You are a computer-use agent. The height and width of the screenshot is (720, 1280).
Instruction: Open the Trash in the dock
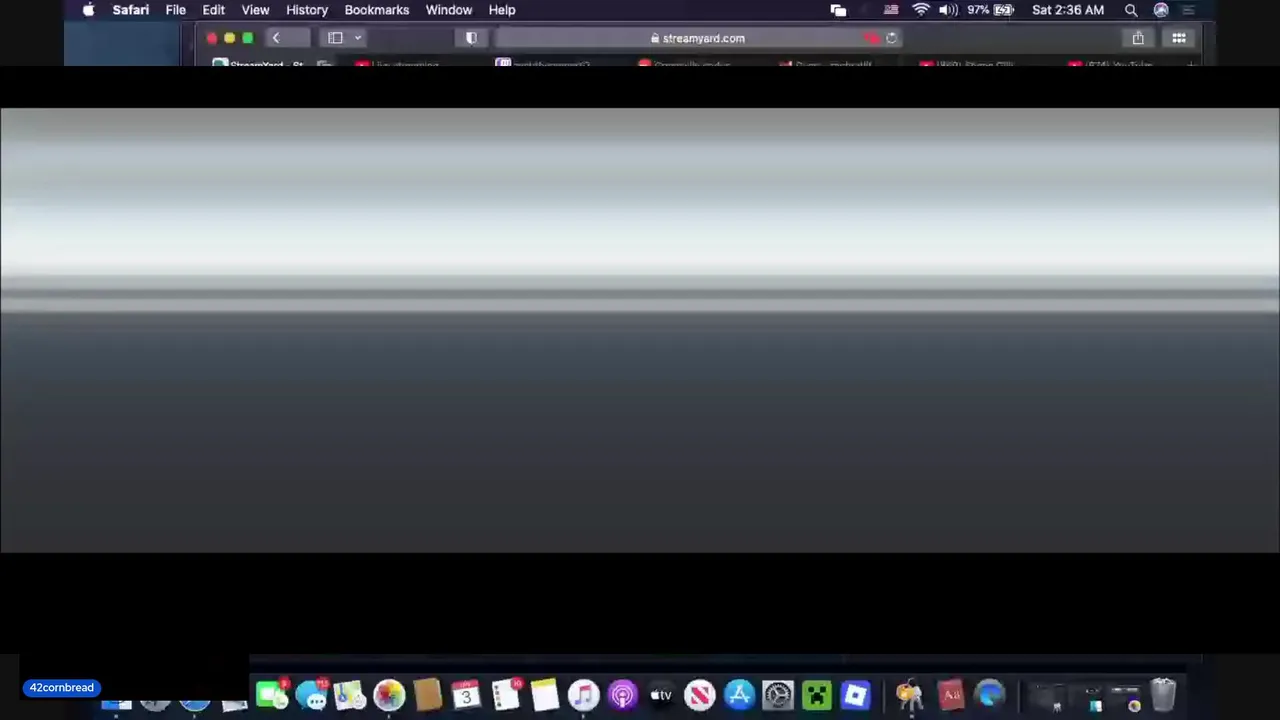point(1163,695)
